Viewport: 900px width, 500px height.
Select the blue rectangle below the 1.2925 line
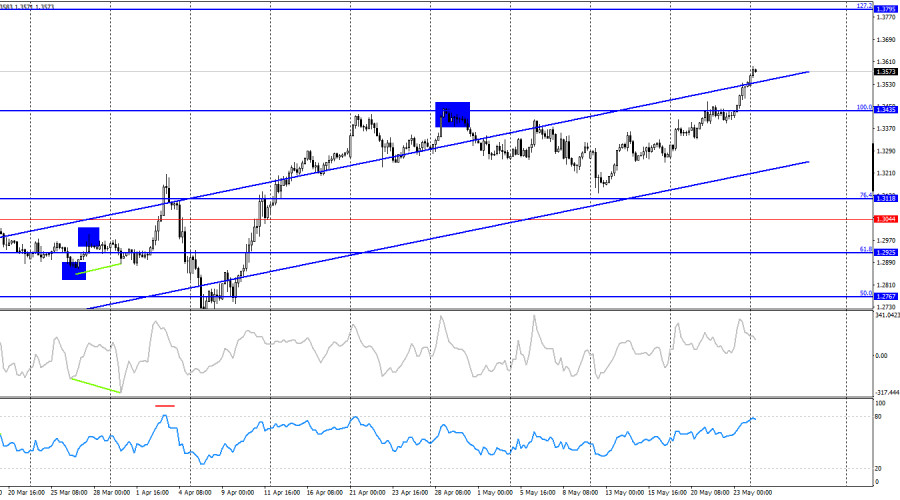(73, 271)
